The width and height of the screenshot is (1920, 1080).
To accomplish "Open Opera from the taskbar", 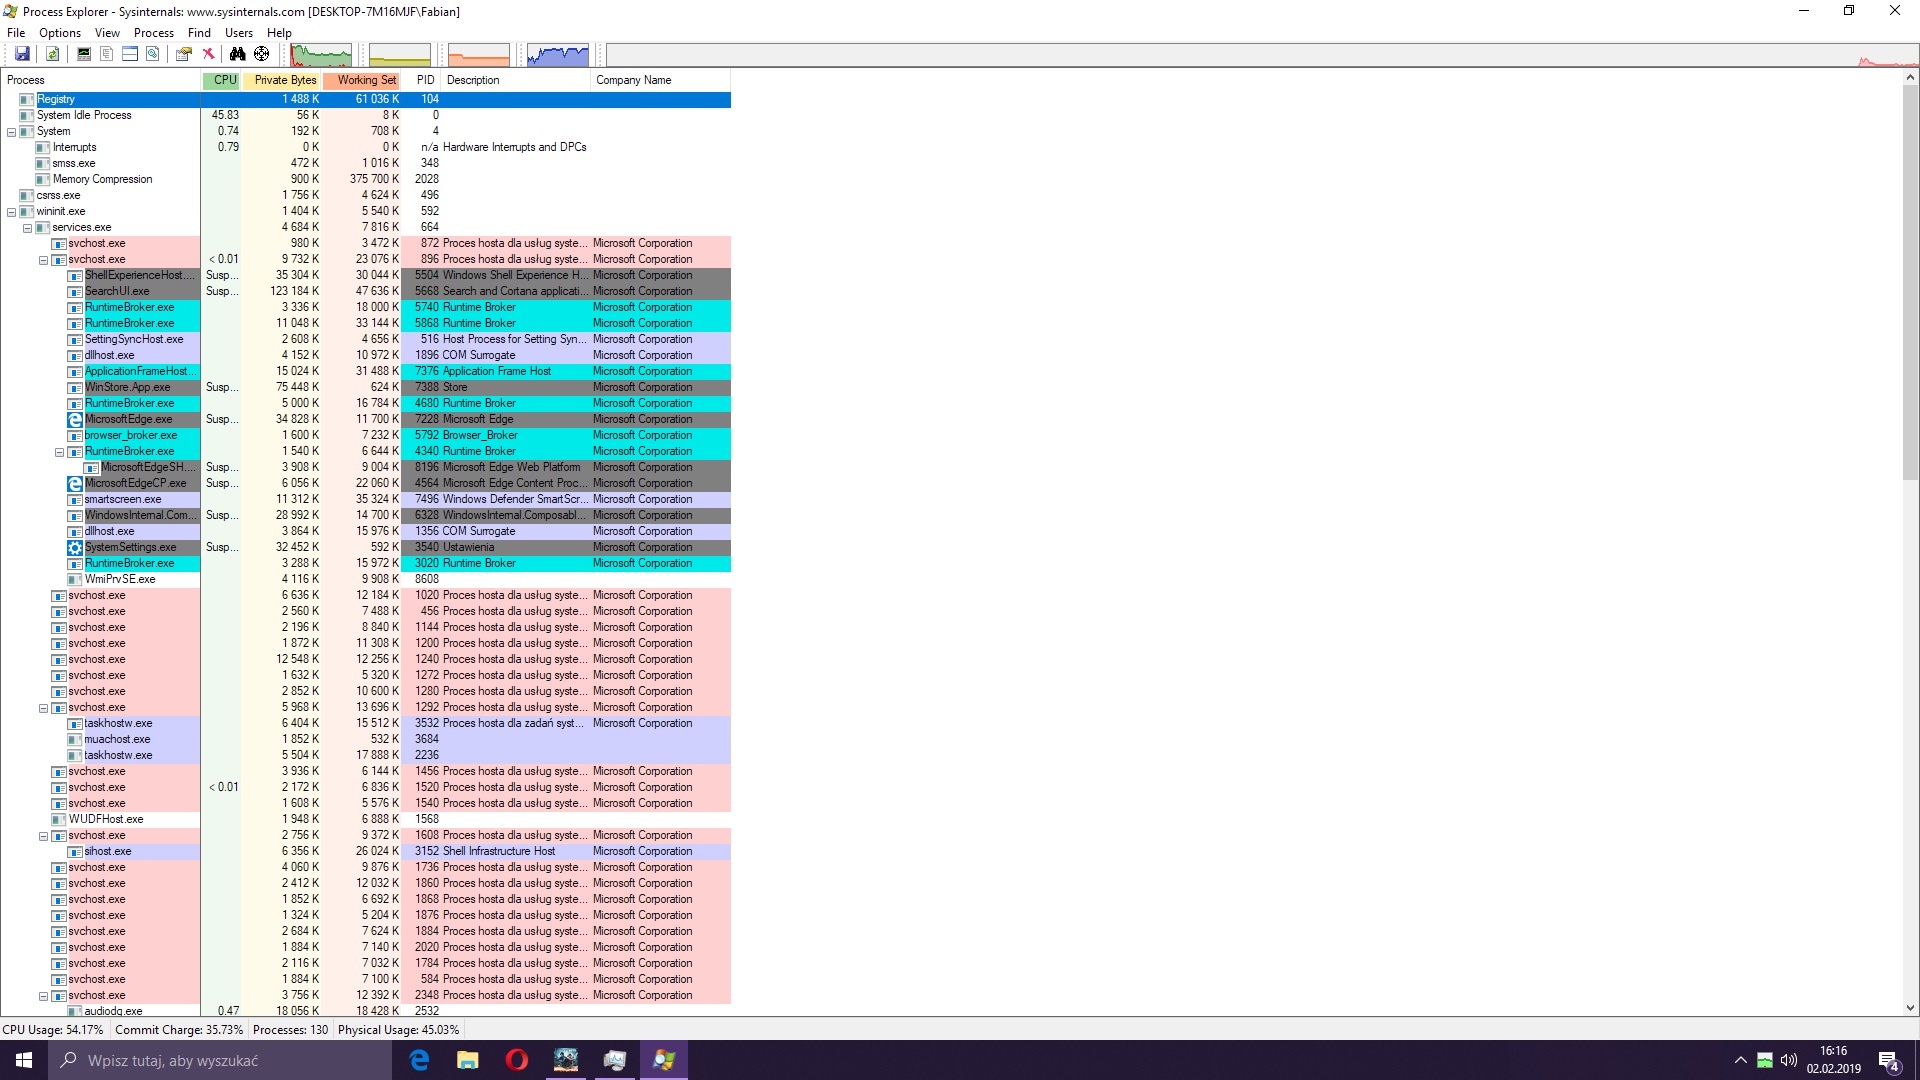I will pos(517,1060).
